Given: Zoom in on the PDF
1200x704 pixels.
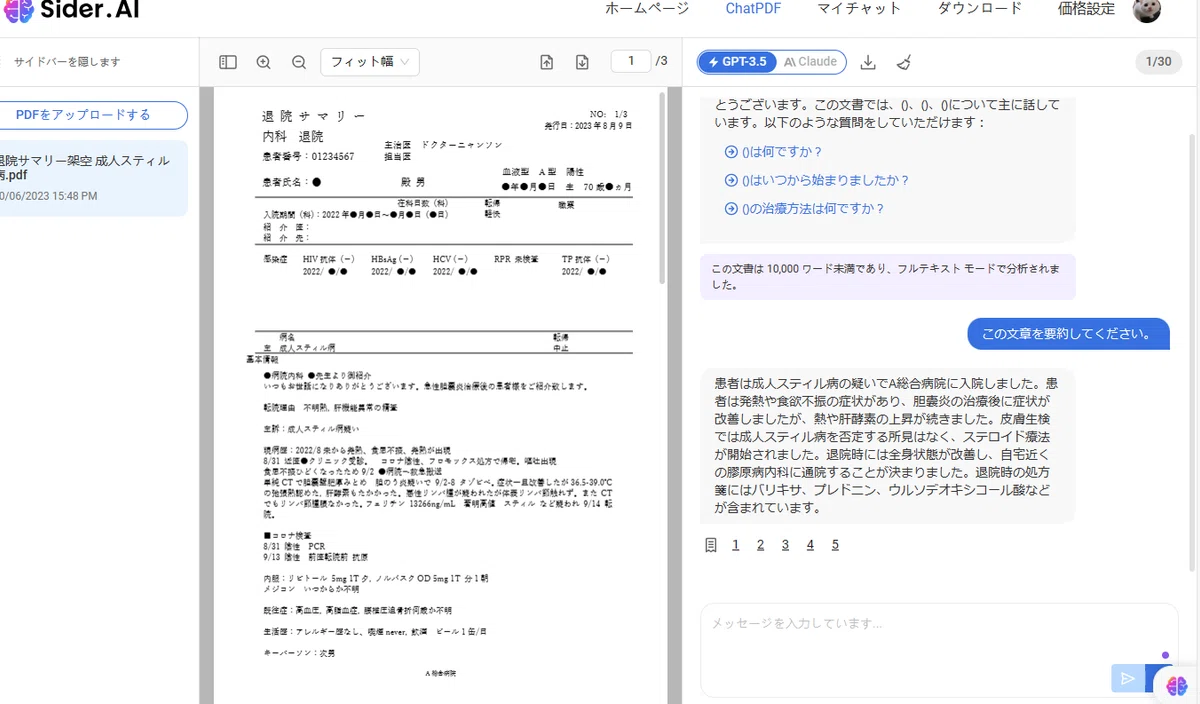Looking at the screenshot, I should [264, 62].
